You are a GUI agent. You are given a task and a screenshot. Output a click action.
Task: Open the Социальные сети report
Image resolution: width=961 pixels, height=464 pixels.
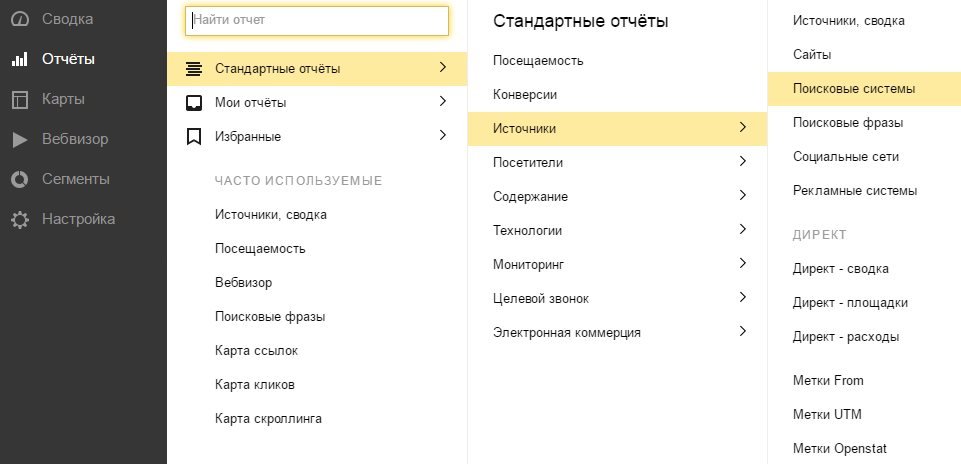tap(845, 157)
